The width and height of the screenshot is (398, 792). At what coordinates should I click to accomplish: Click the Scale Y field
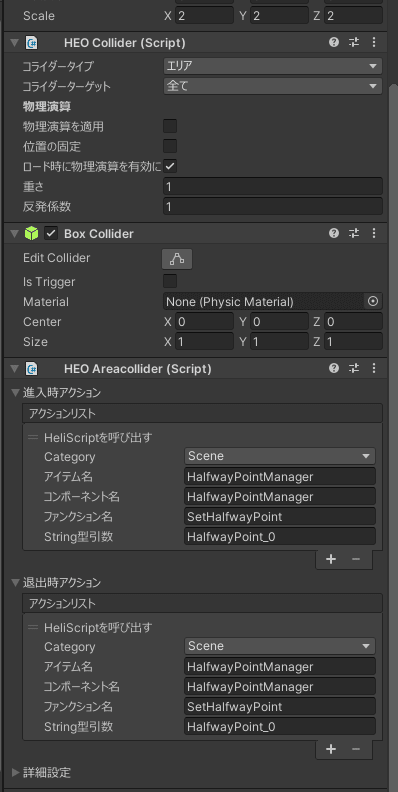(x=279, y=16)
